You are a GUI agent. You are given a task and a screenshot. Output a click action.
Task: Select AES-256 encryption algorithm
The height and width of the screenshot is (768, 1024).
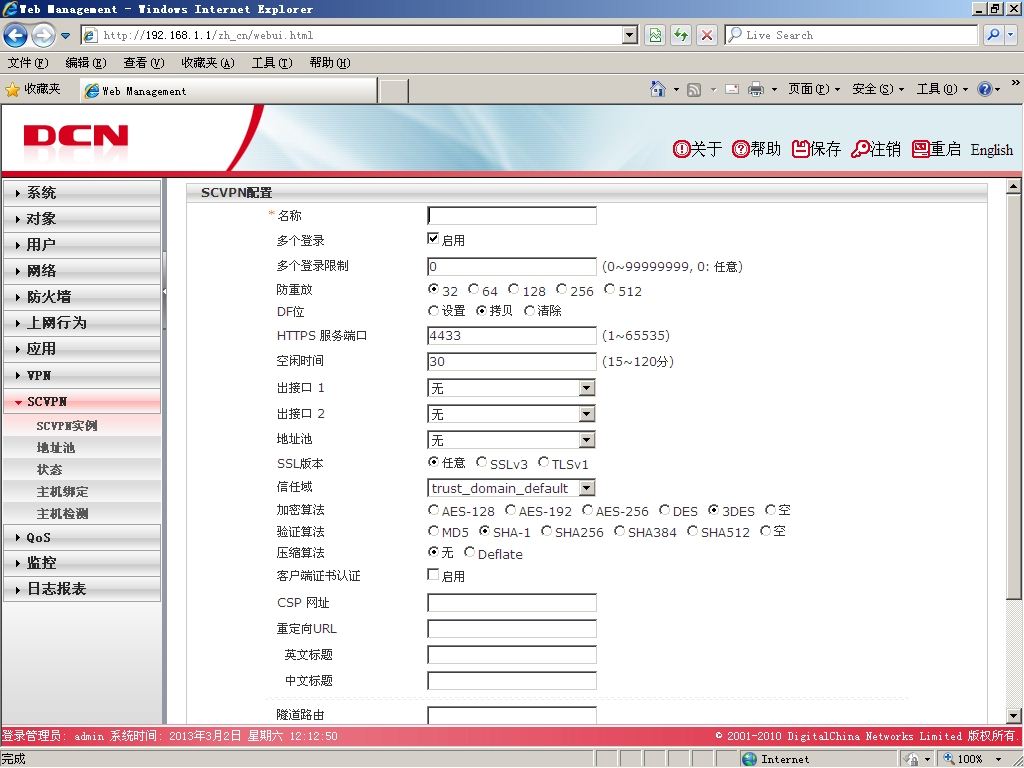(x=587, y=509)
